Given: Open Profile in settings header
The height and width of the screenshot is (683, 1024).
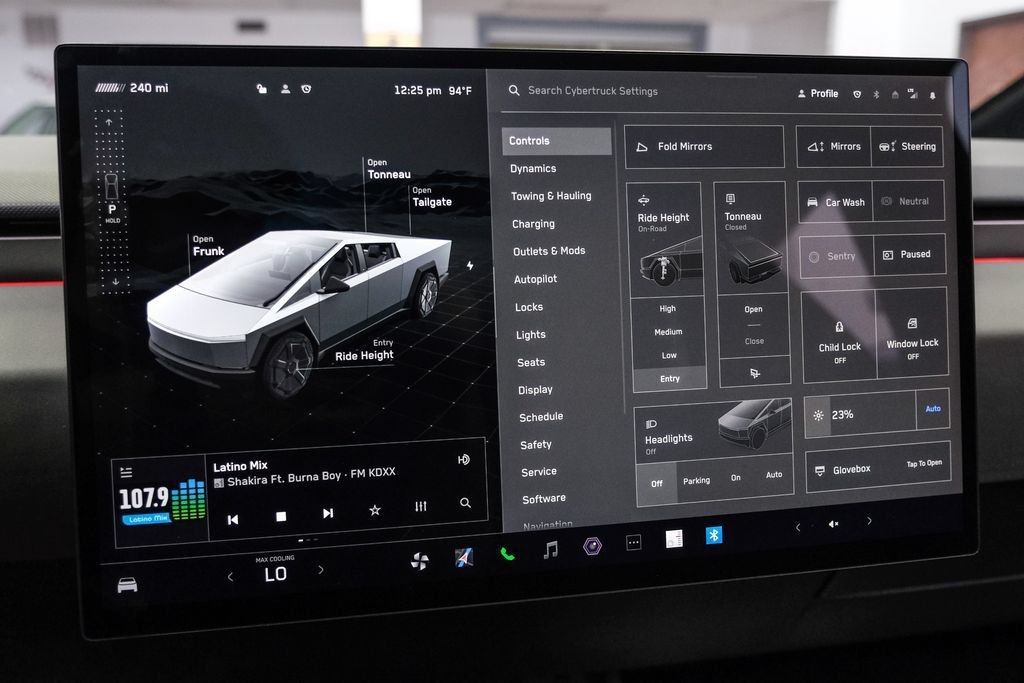Looking at the screenshot, I should pyautogui.click(x=818, y=93).
